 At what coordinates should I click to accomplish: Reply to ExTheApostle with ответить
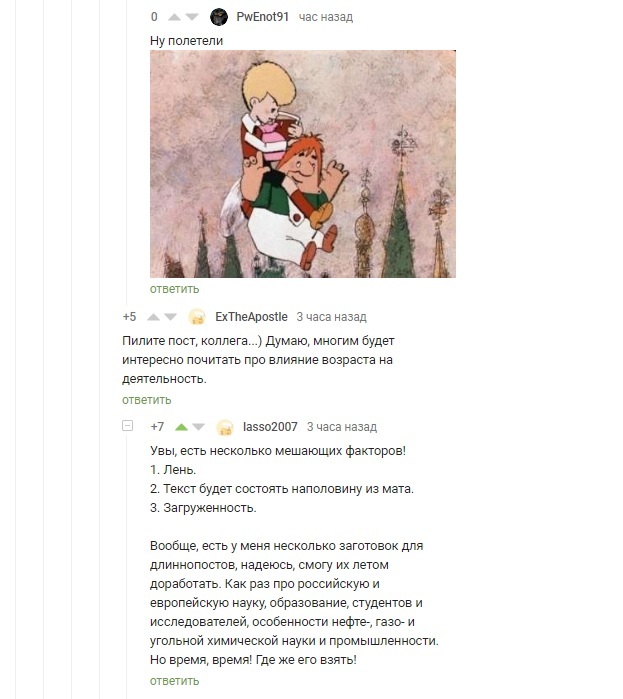tap(147, 400)
